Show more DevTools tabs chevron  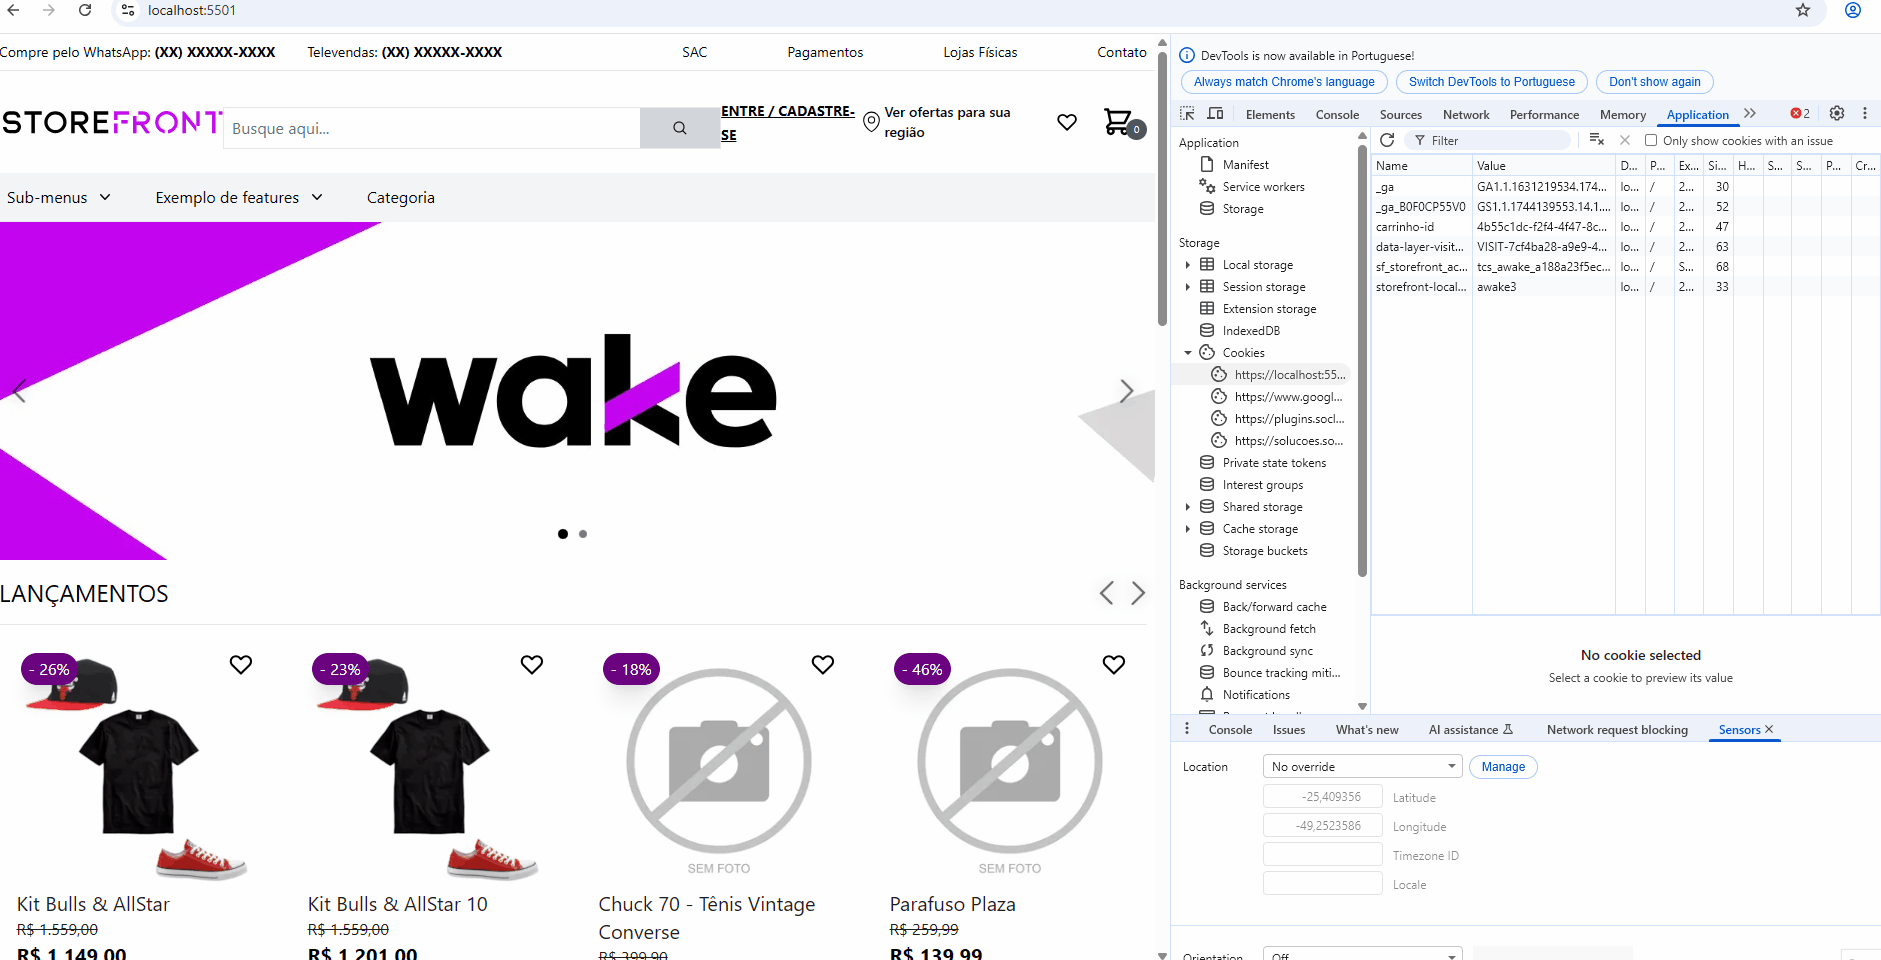1750,113
